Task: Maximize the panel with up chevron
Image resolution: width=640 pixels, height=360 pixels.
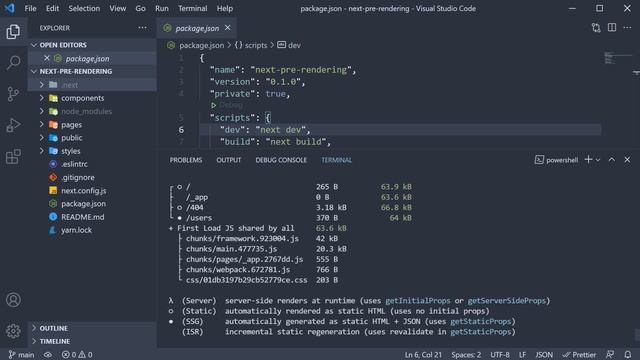Action: [612, 160]
